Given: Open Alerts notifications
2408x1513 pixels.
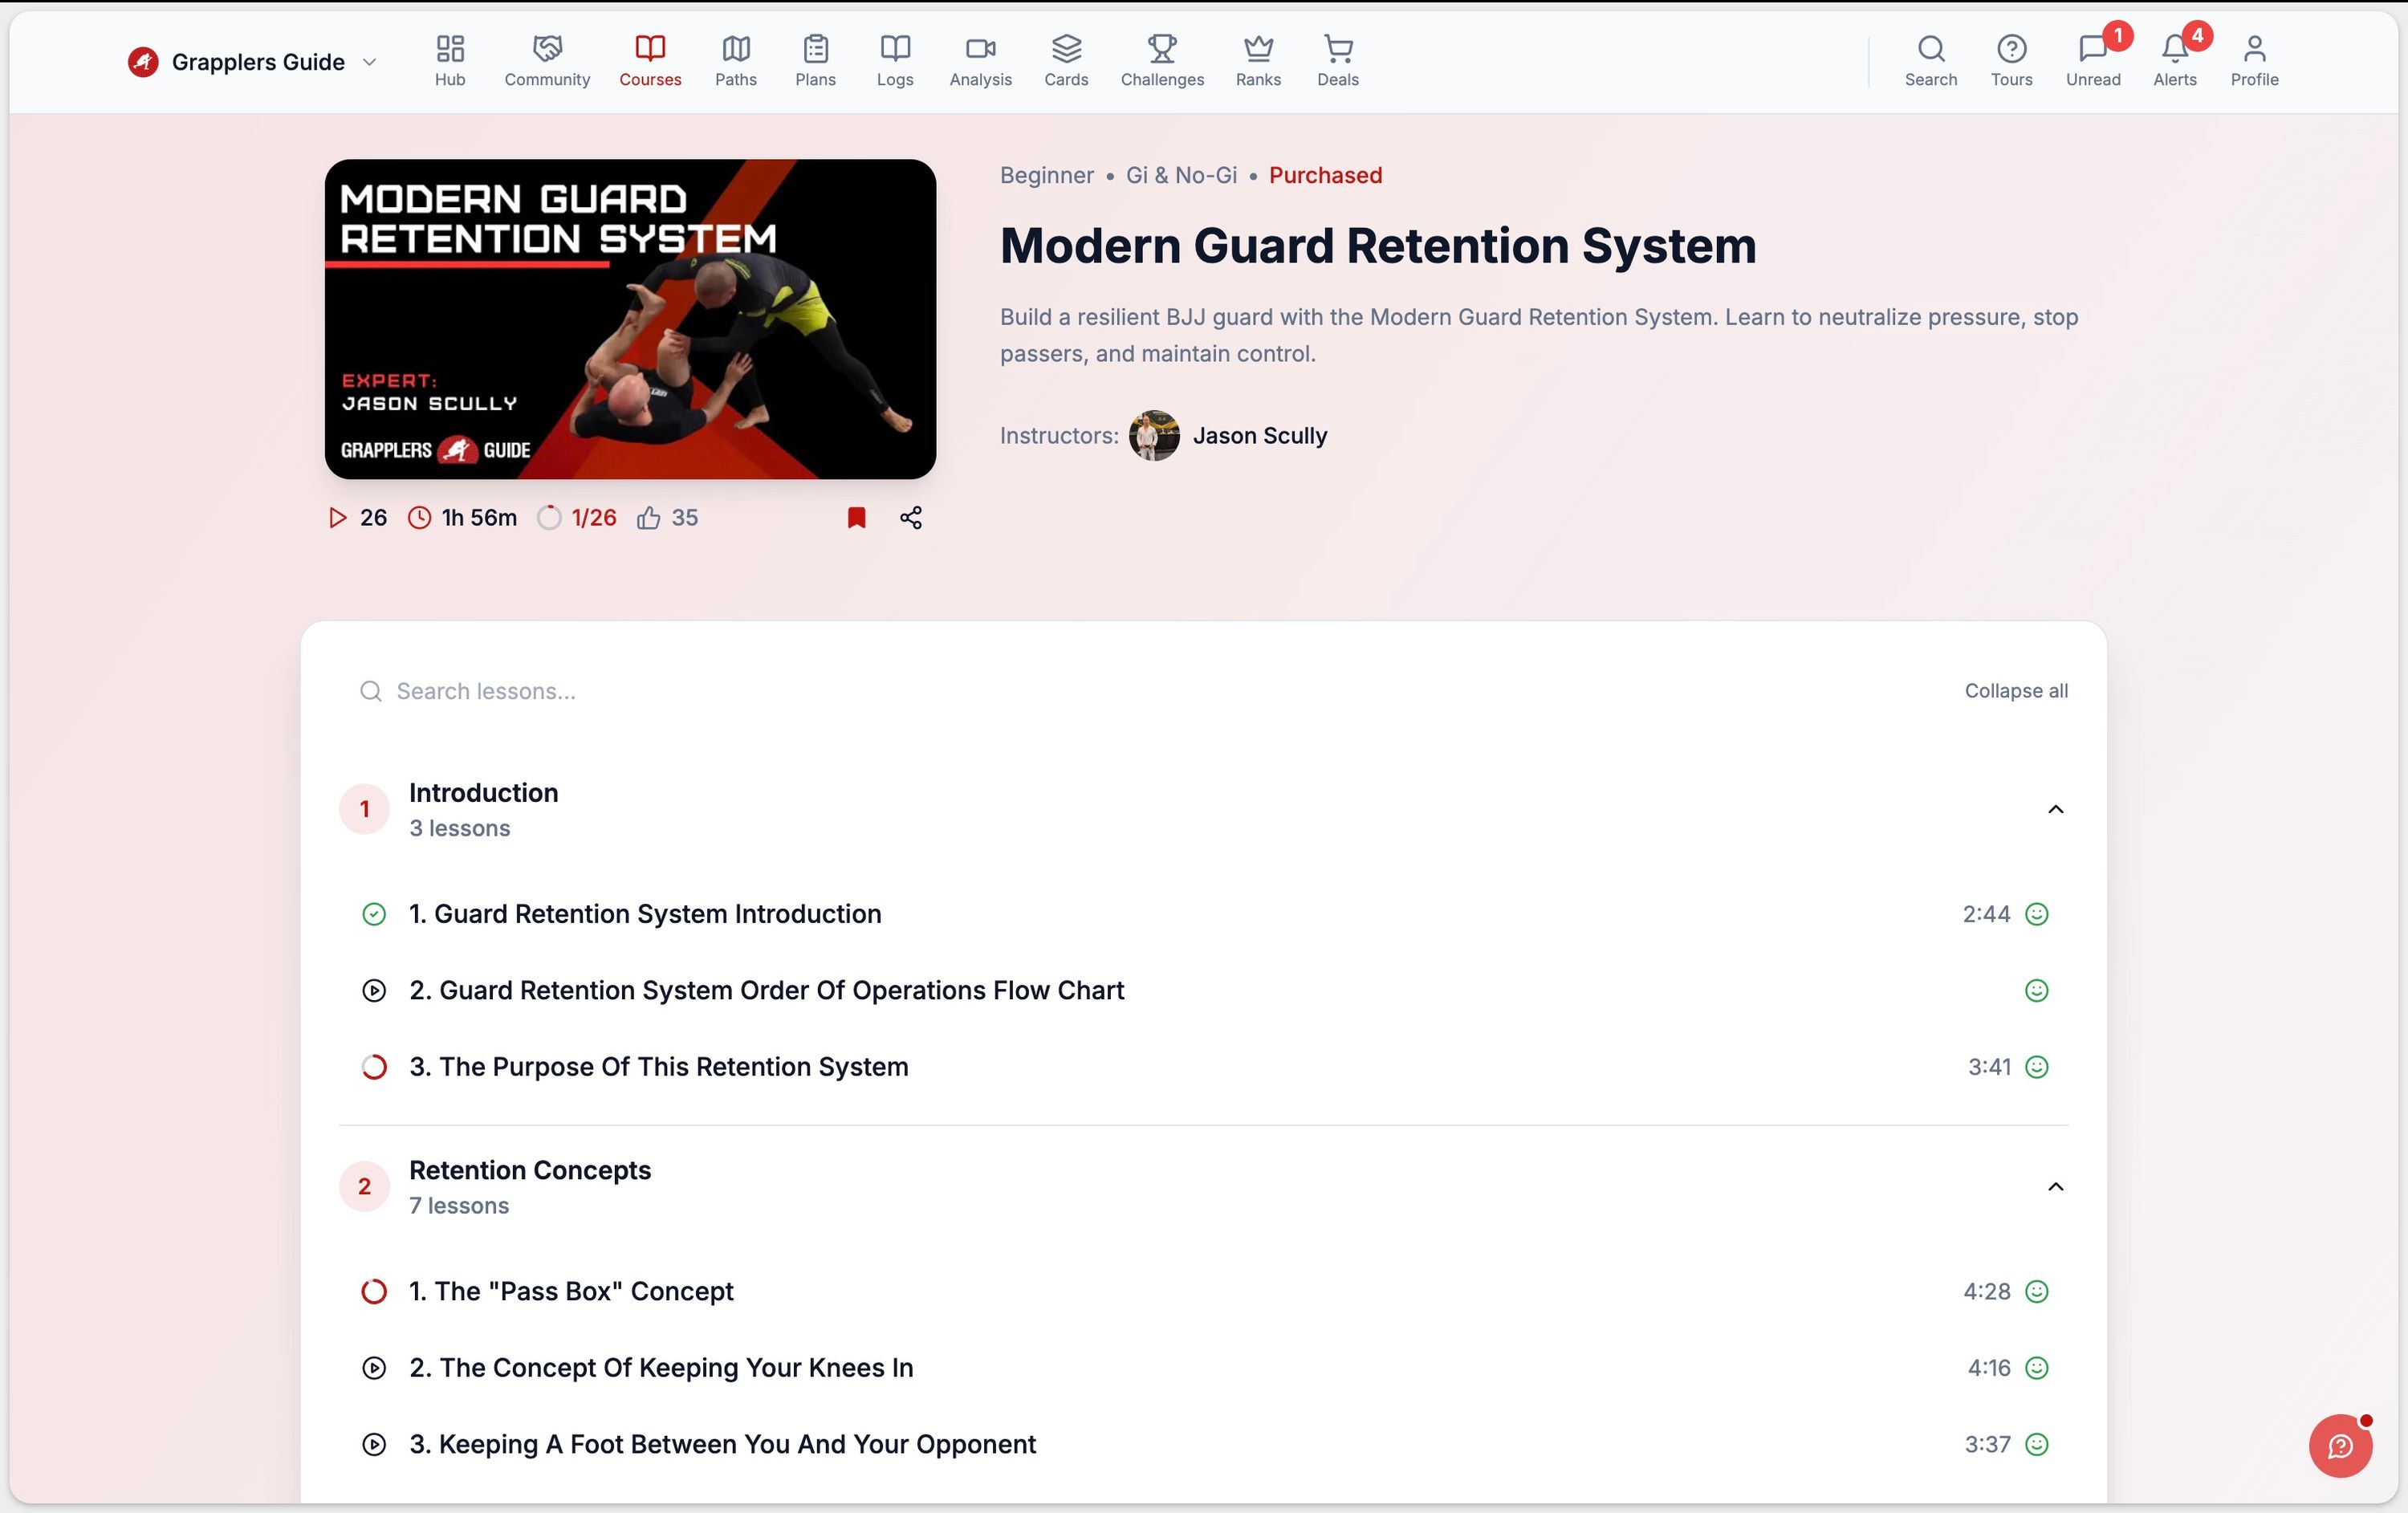Looking at the screenshot, I should pyautogui.click(x=2175, y=61).
